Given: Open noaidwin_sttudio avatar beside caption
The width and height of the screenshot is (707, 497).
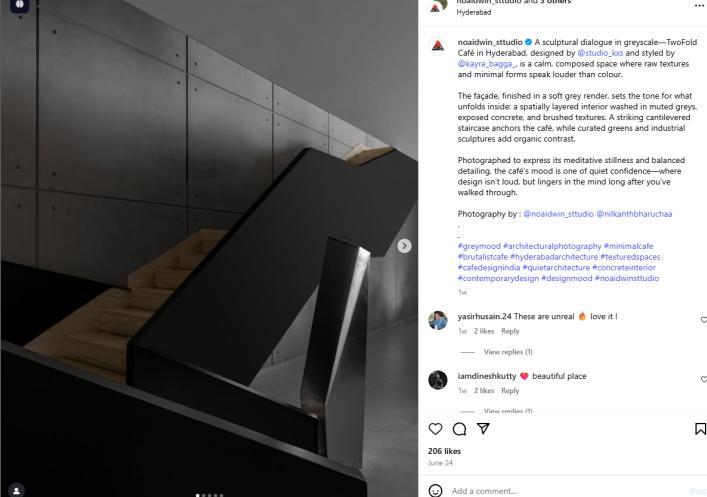Looking at the screenshot, I should pos(438,46).
